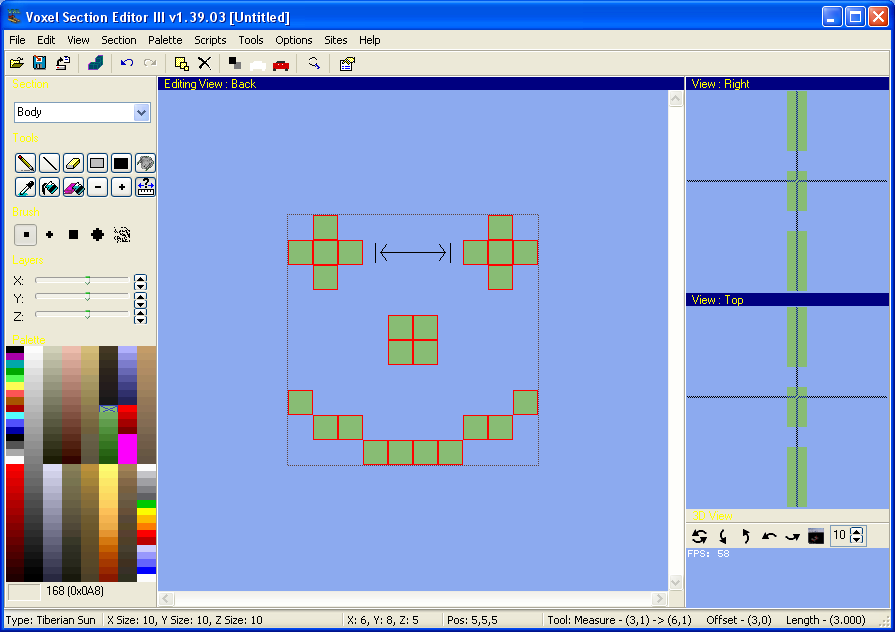Click the 3D view reset rotation icon
Viewport: 895px width, 632px height.
[699, 536]
